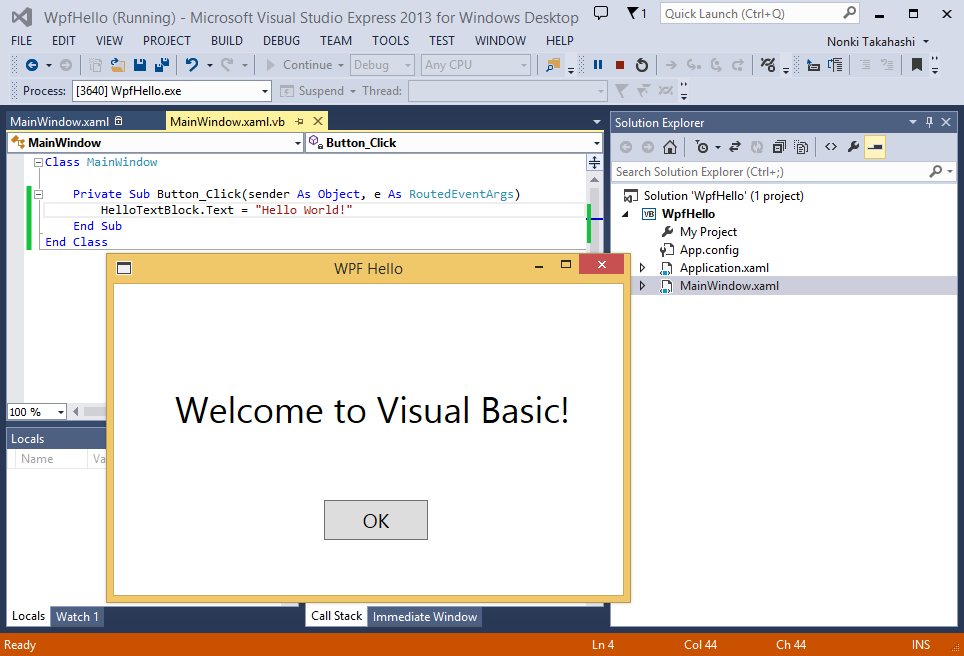Close the MainWindow.xaml.vb tab
This screenshot has width=964, height=656.
pos(318,122)
